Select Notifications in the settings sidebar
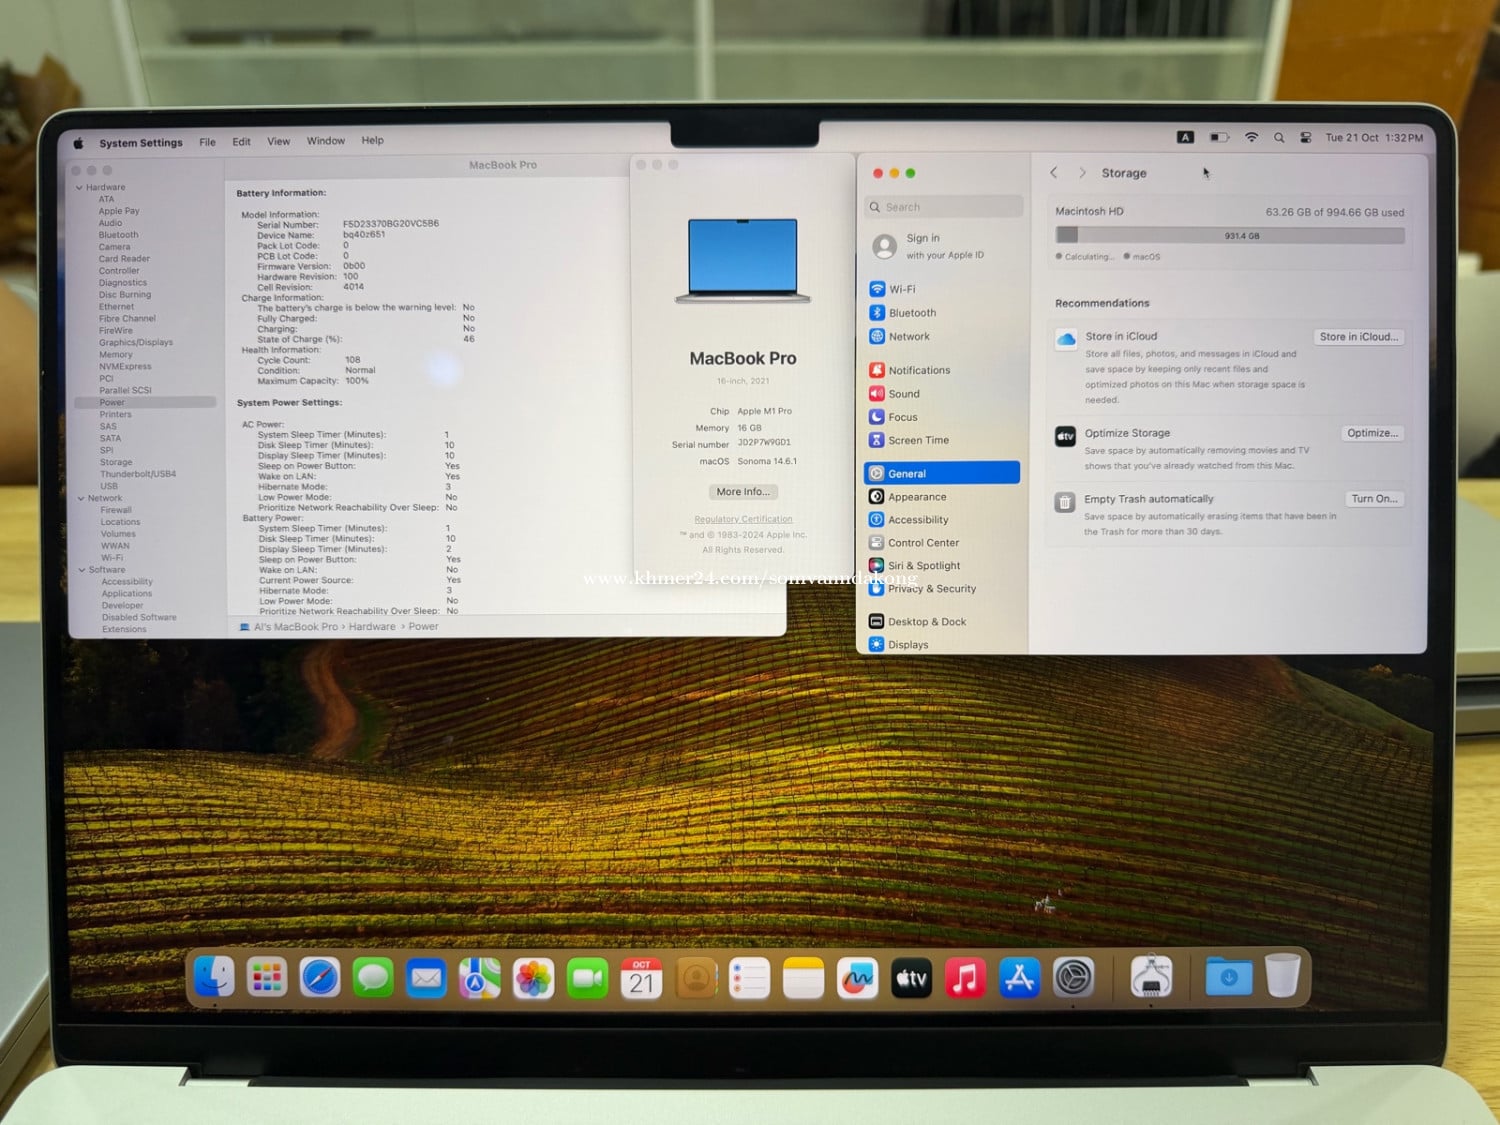This screenshot has height=1125, width=1500. (918, 370)
